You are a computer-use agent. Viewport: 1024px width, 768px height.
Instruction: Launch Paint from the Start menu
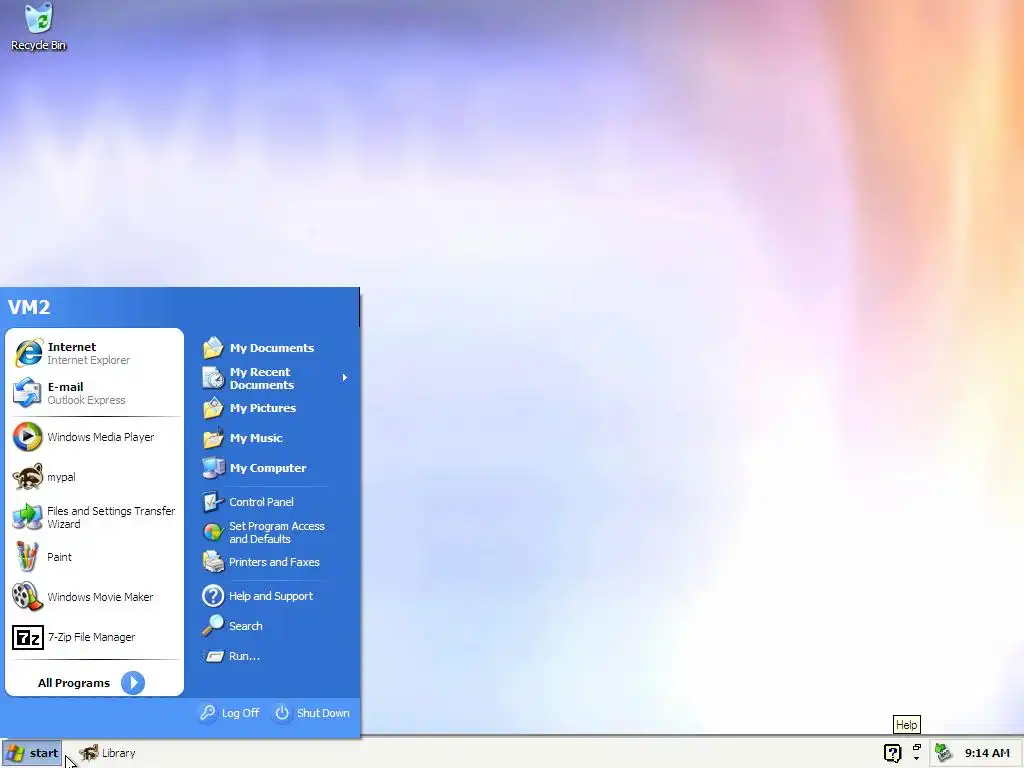95,557
